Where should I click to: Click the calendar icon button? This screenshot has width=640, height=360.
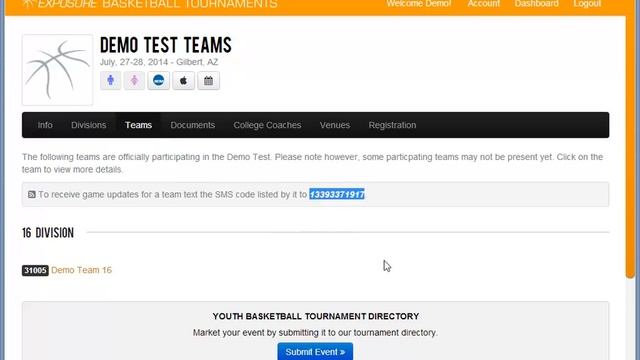pos(209,80)
